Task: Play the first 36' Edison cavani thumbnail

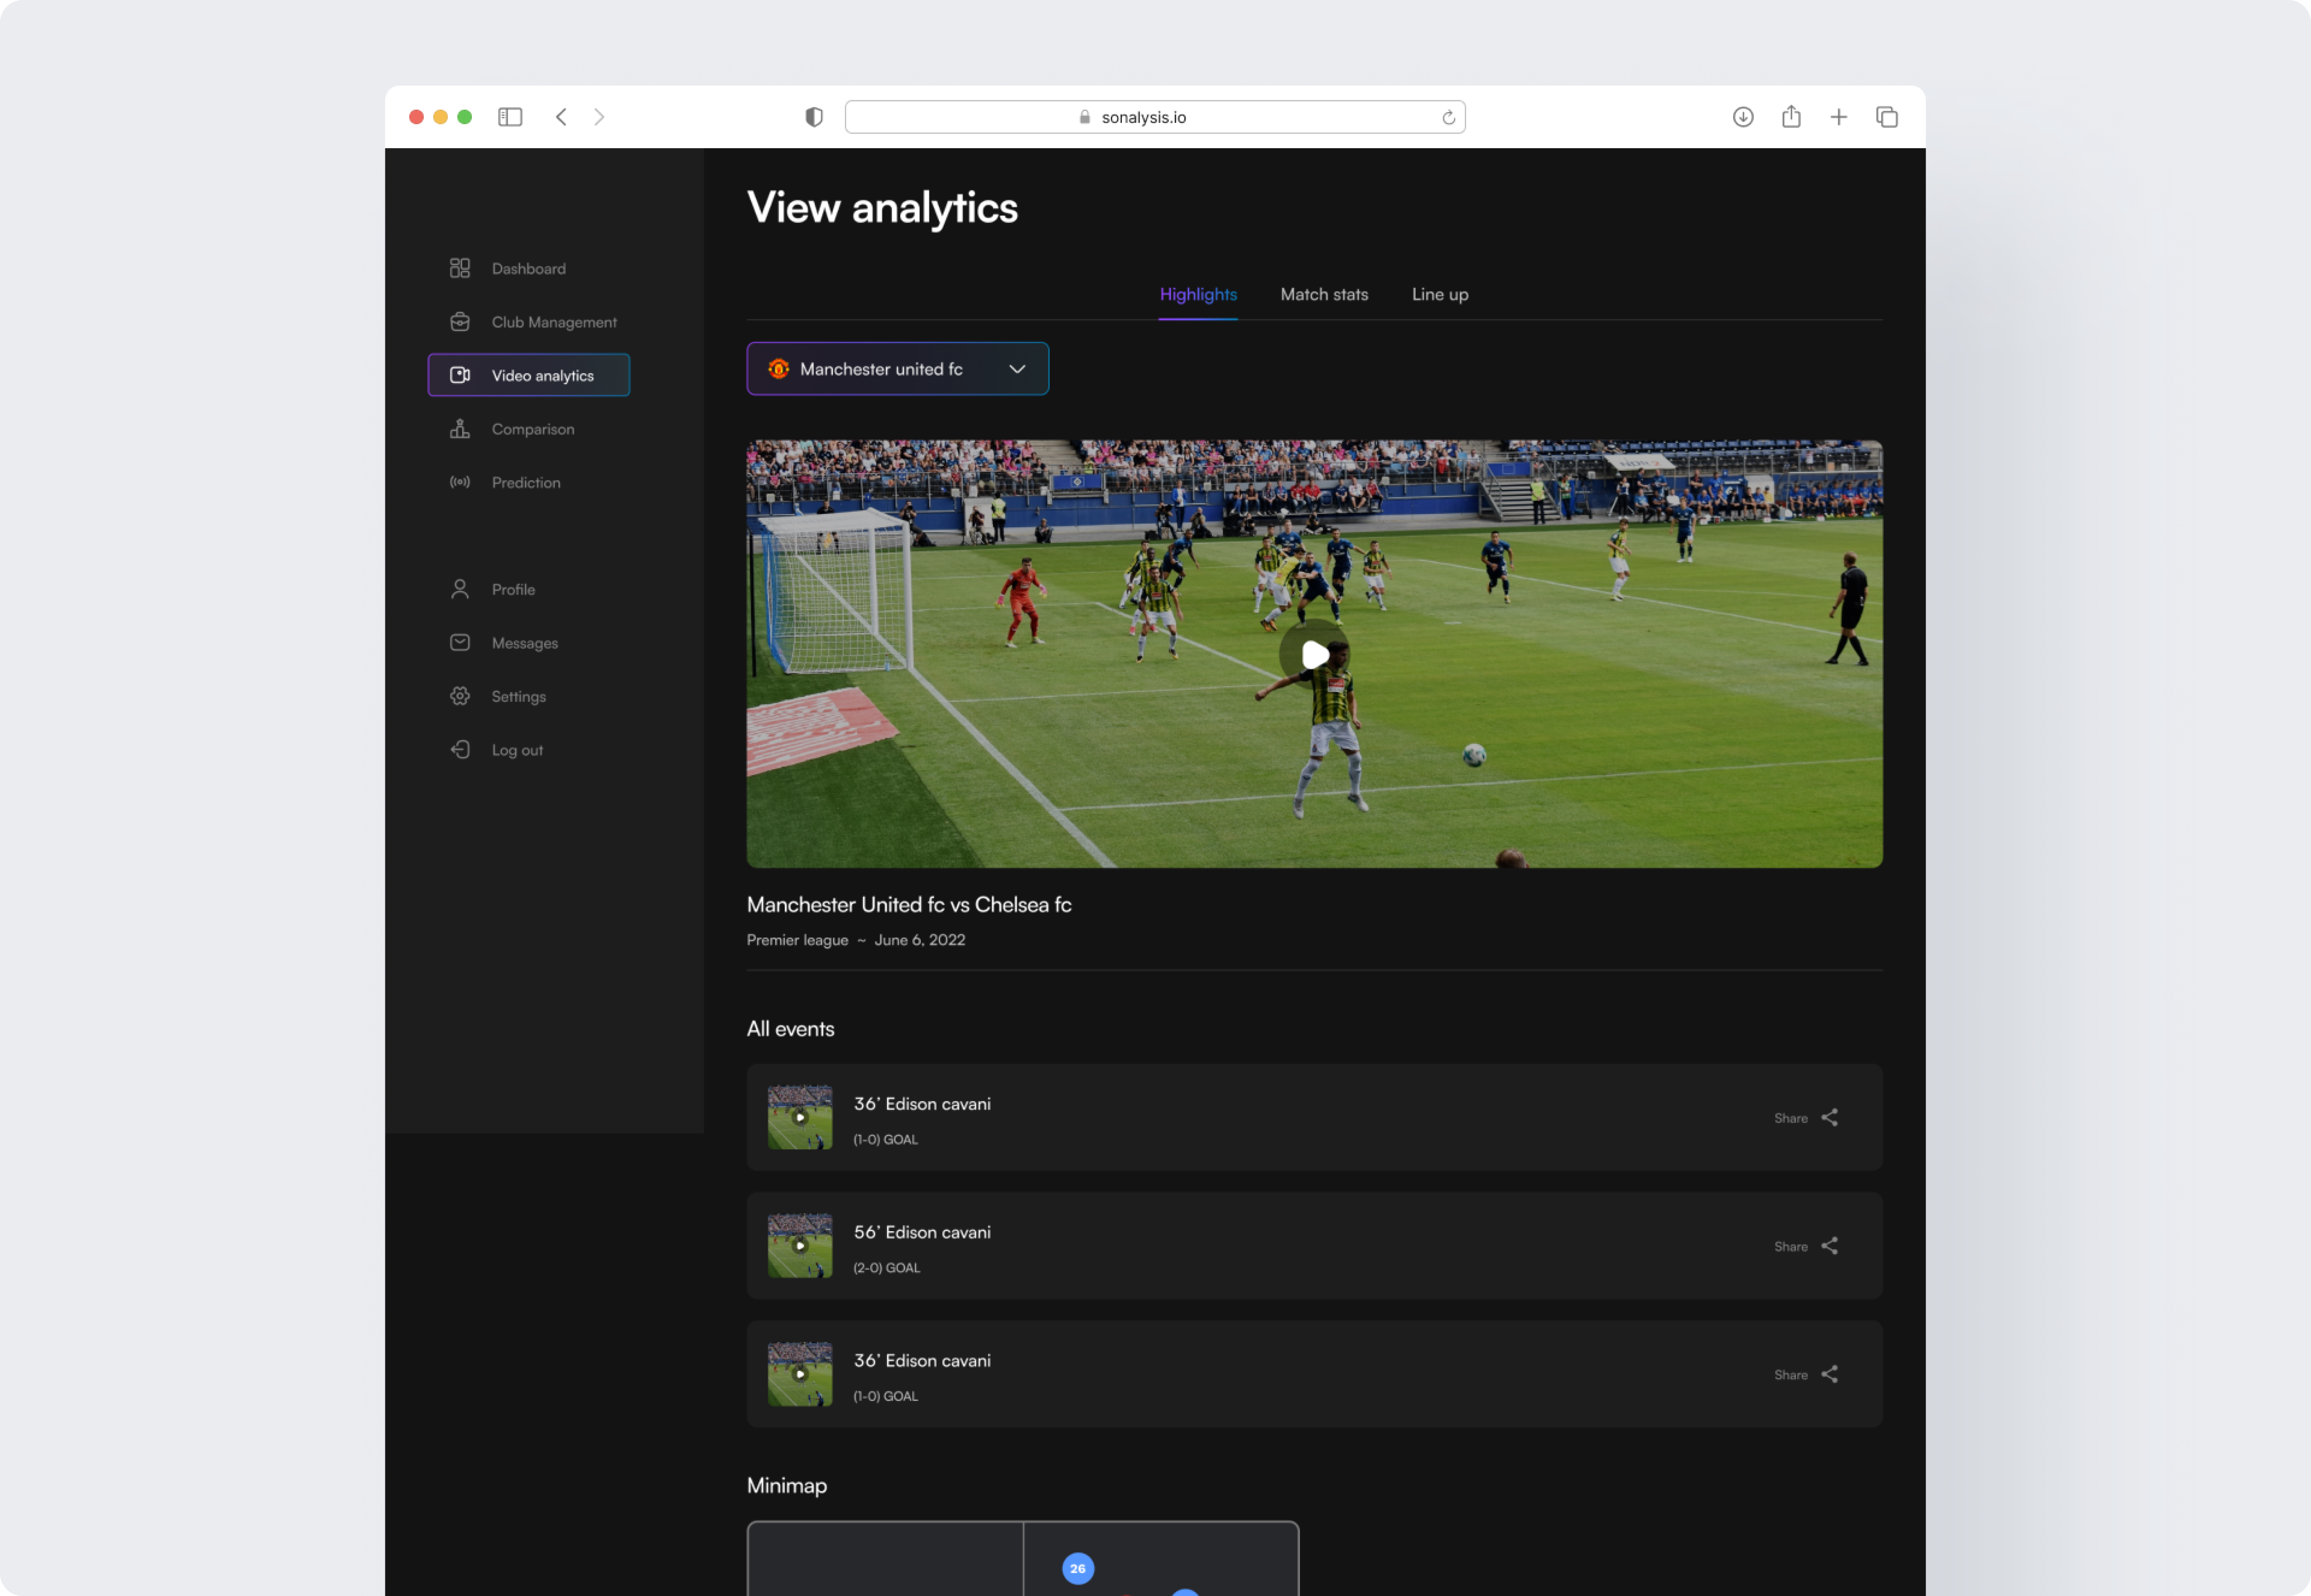Action: pos(799,1117)
